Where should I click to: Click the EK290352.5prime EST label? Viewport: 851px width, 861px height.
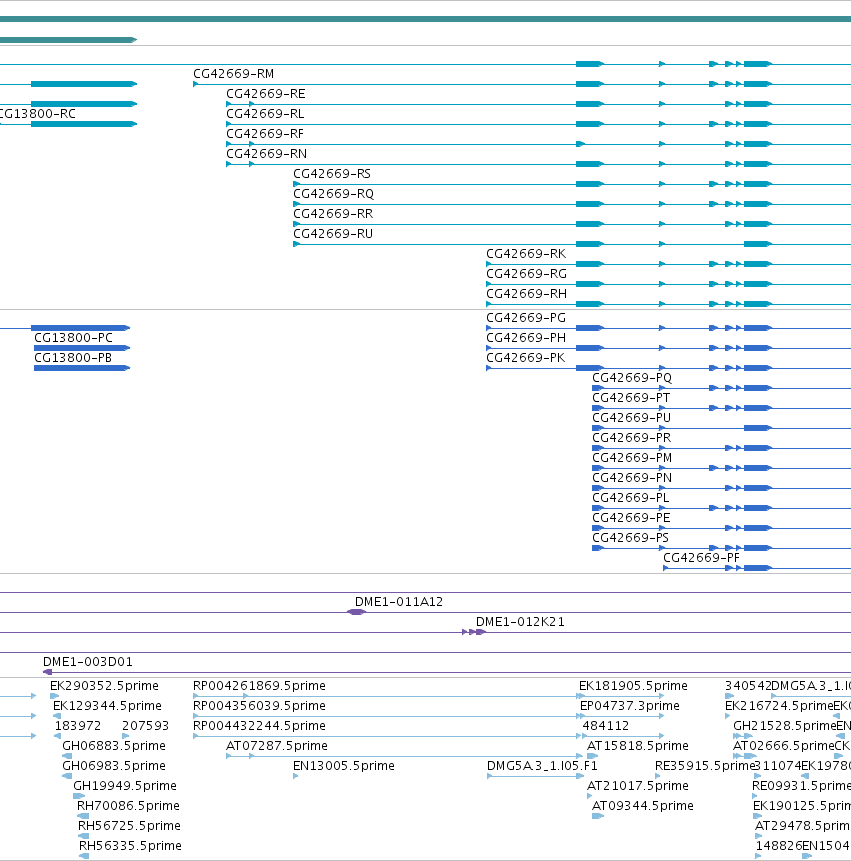coord(104,686)
